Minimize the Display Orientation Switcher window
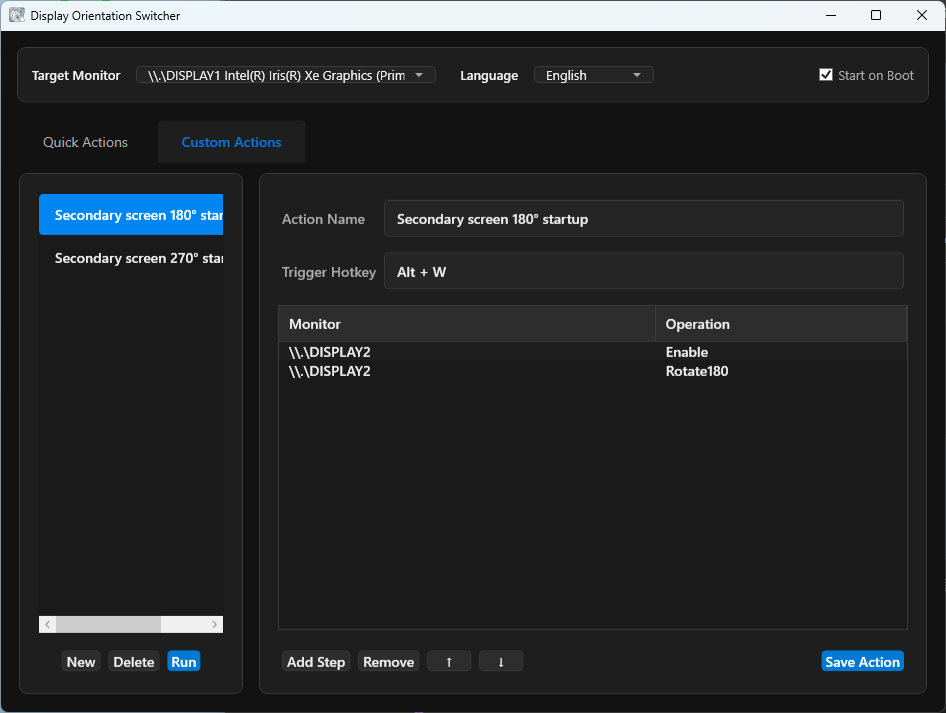The height and width of the screenshot is (713, 946). pos(831,15)
